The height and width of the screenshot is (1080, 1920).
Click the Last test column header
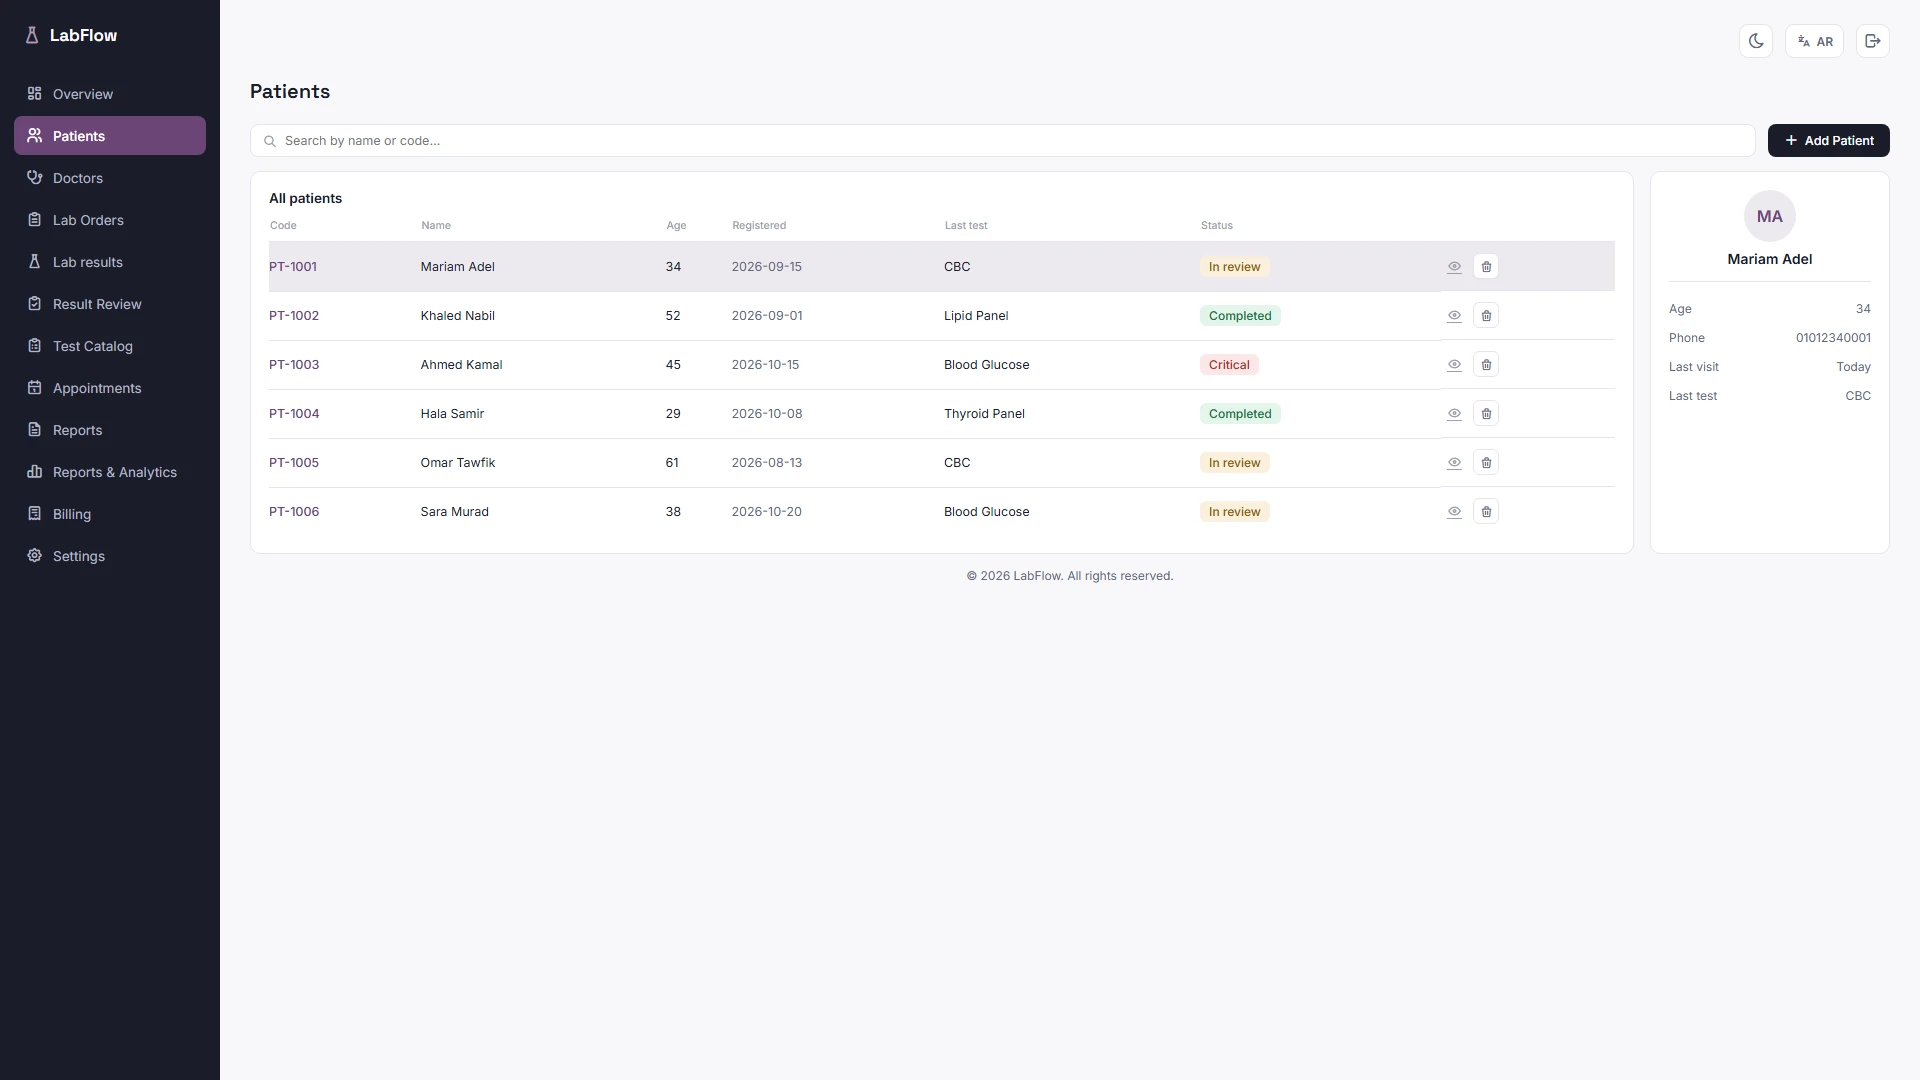(x=966, y=226)
